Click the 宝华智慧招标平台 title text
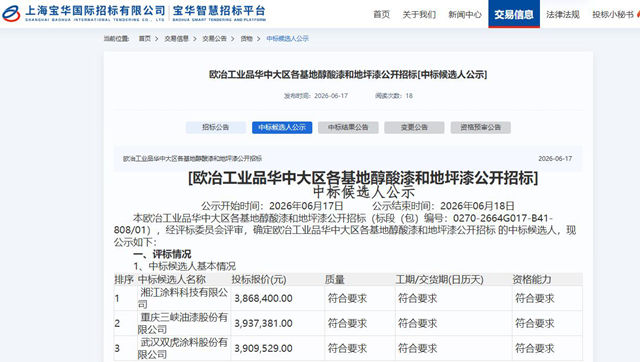This screenshot has height=362, width=640. [x=219, y=11]
